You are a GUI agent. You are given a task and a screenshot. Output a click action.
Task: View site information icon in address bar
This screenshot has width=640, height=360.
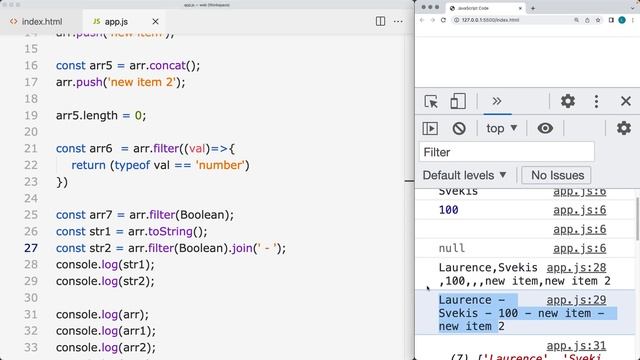pos(457,20)
